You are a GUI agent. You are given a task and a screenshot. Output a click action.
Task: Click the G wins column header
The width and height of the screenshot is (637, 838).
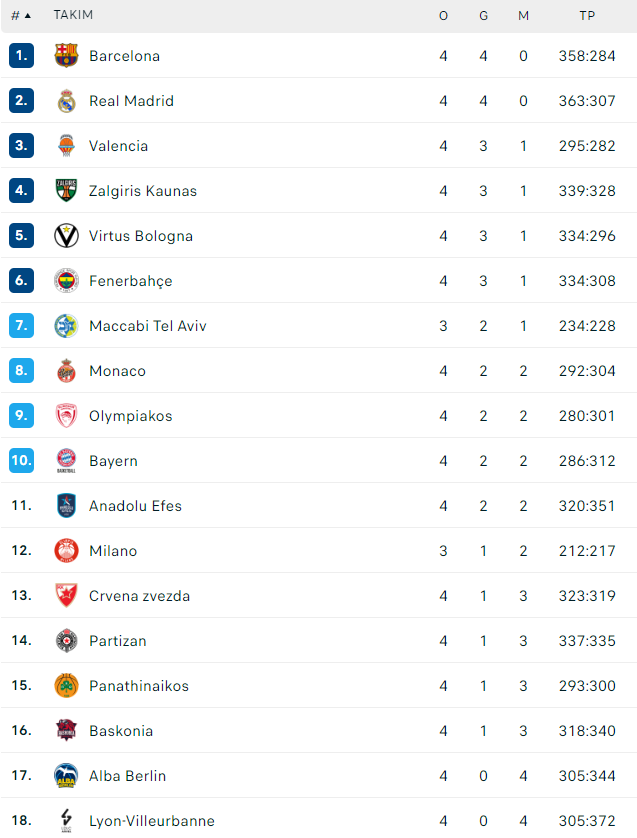pos(484,15)
